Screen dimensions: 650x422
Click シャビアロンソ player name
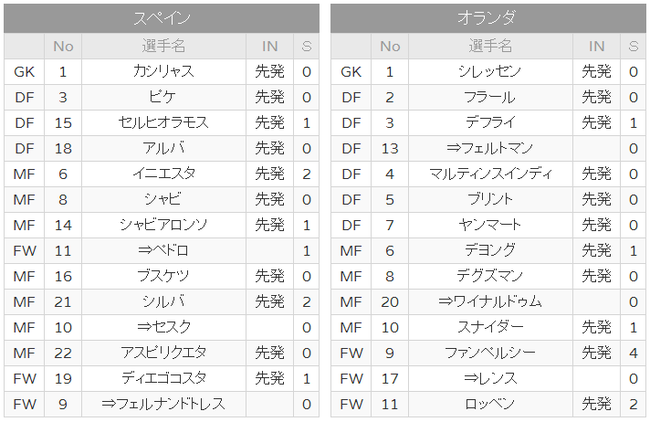163,225
